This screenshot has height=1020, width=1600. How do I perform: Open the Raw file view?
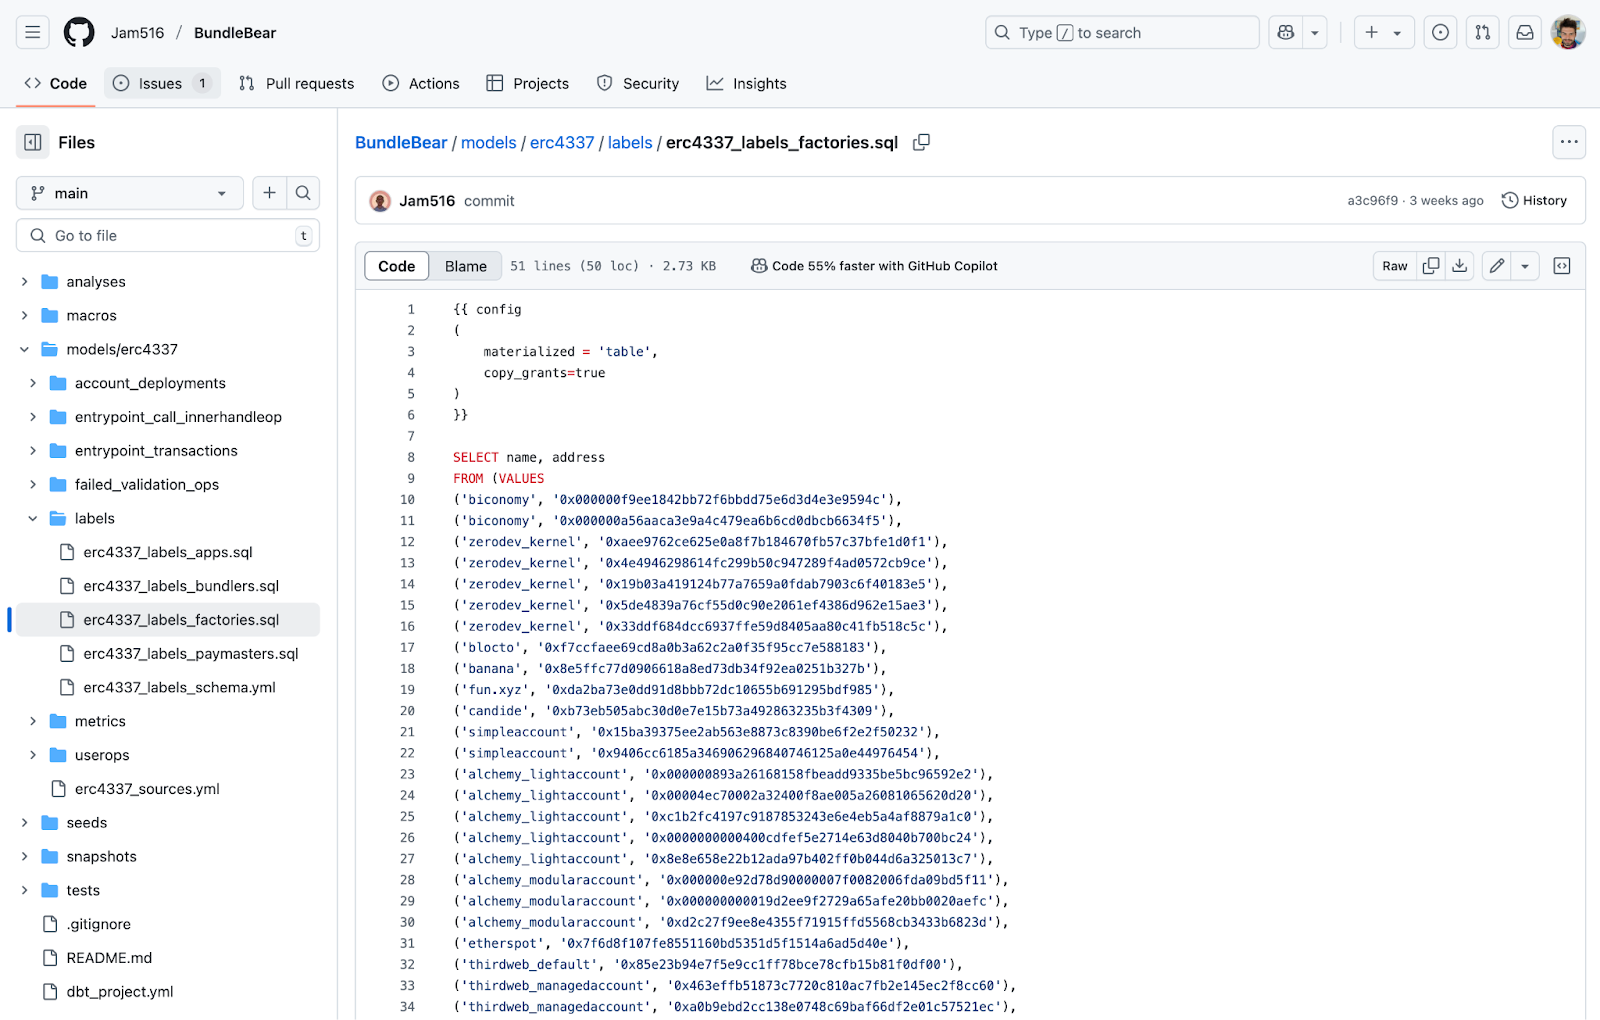tap(1395, 266)
